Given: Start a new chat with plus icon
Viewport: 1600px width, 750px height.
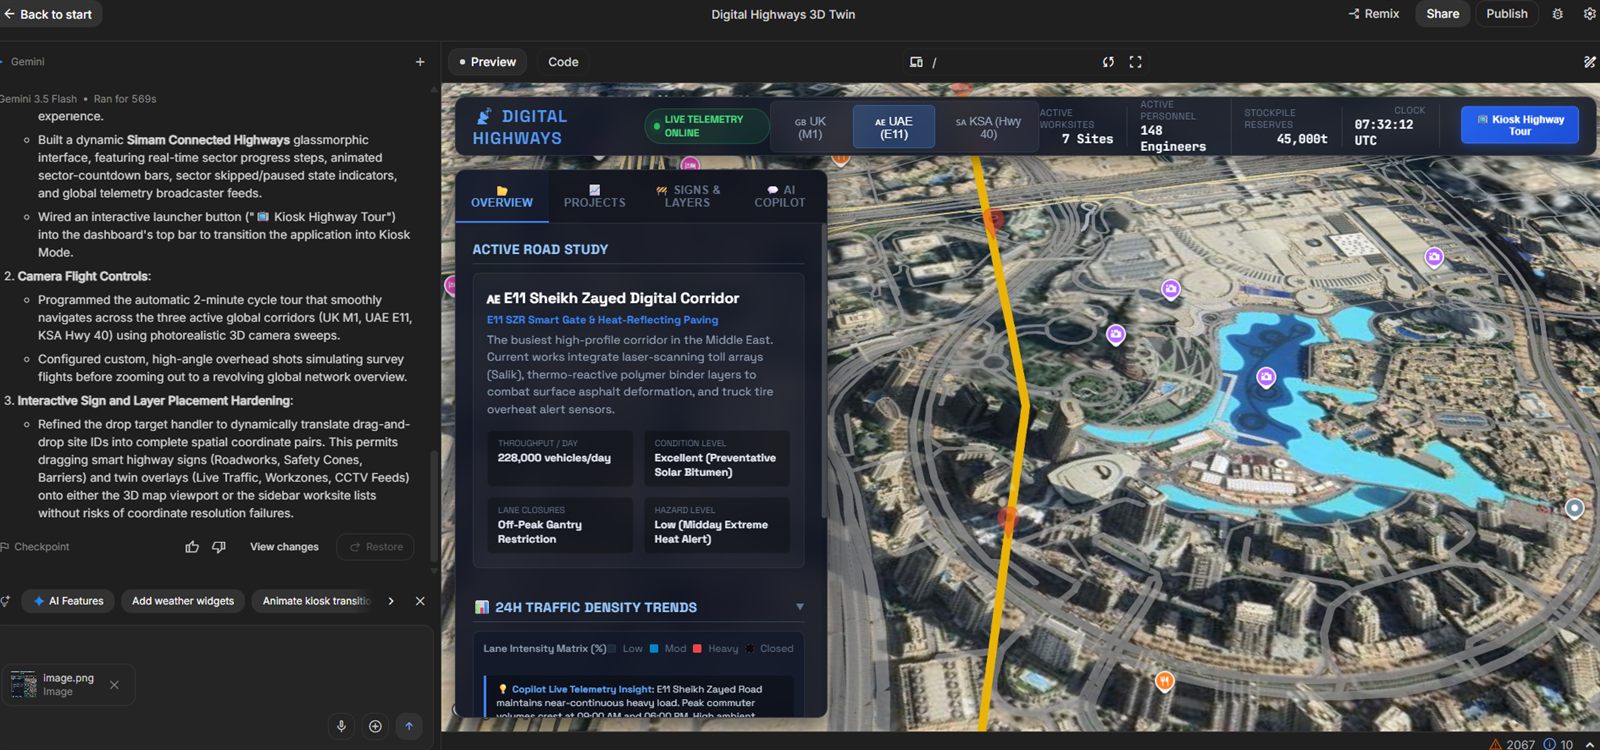Looking at the screenshot, I should coord(420,62).
